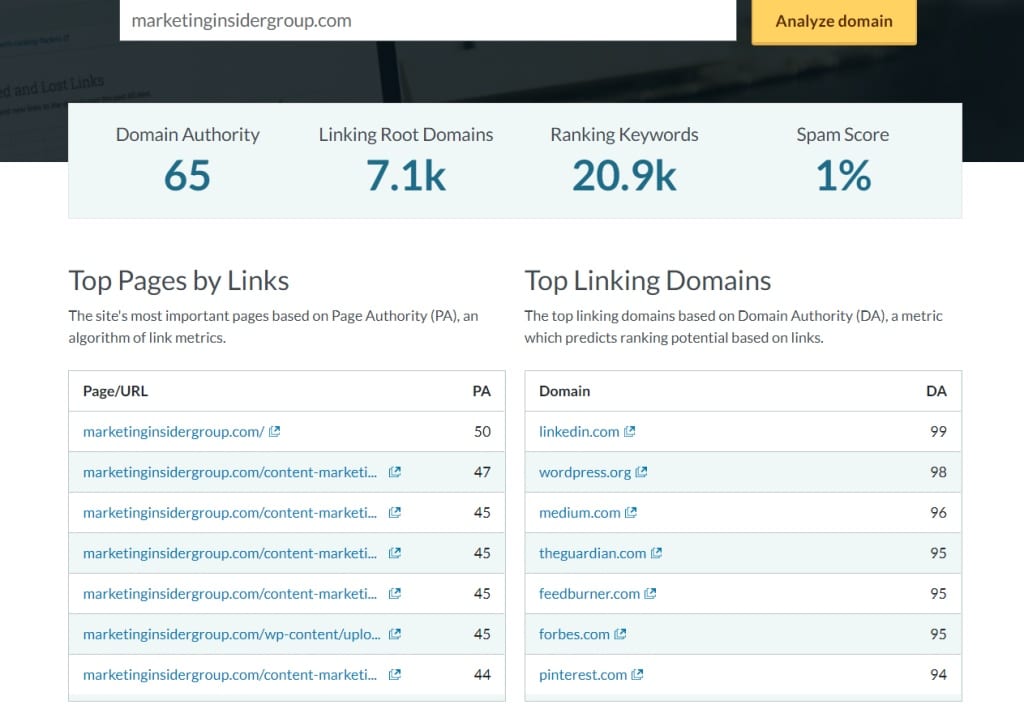Screen dimensions: 1024x713
Task: Click external link icon beside linkedin.com
Action: point(630,432)
